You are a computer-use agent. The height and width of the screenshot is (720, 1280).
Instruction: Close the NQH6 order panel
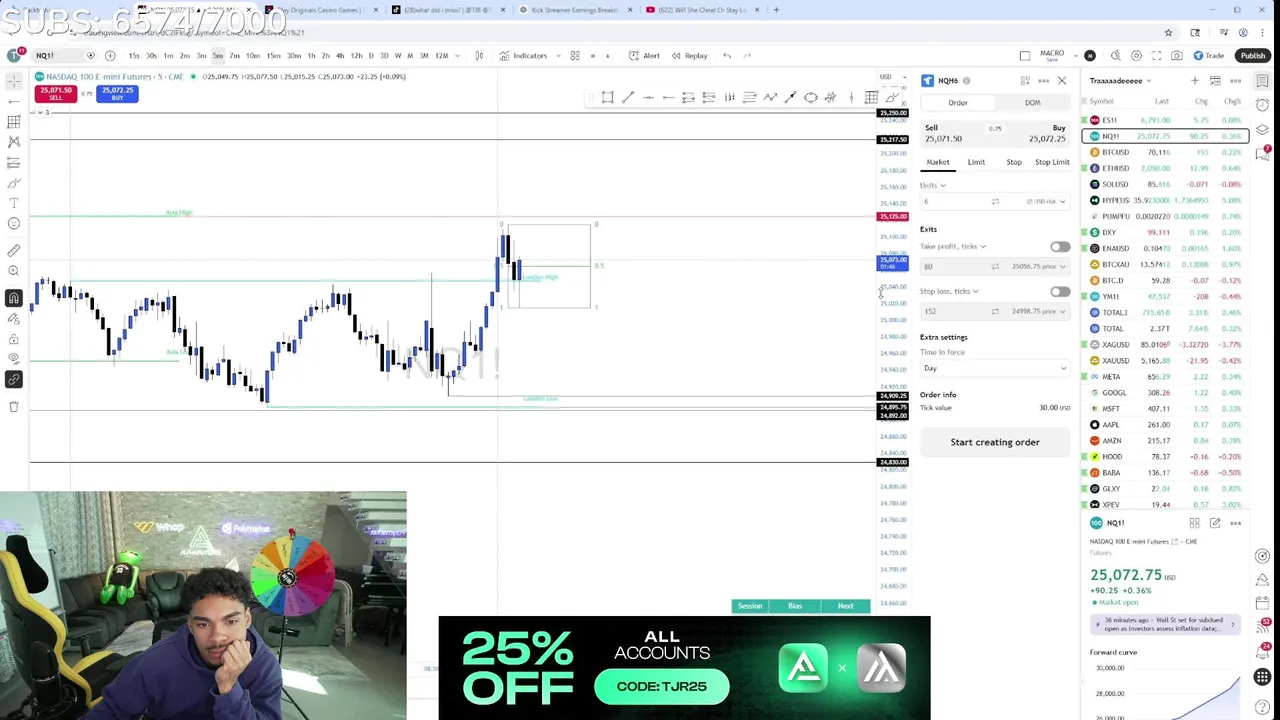point(1062,81)
